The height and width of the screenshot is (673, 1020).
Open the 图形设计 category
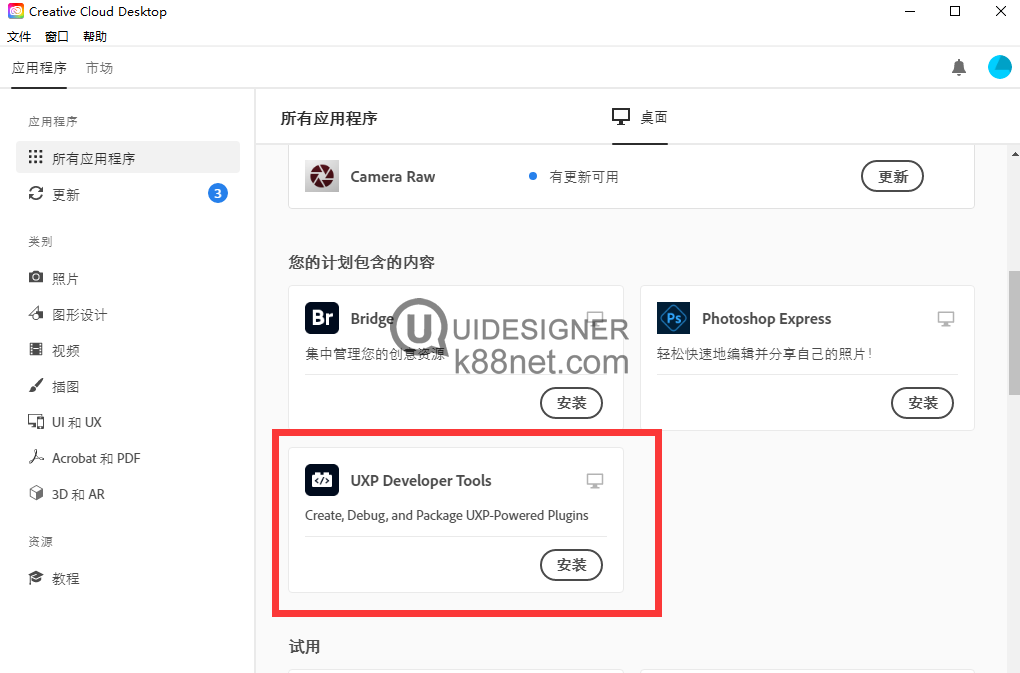68,315
